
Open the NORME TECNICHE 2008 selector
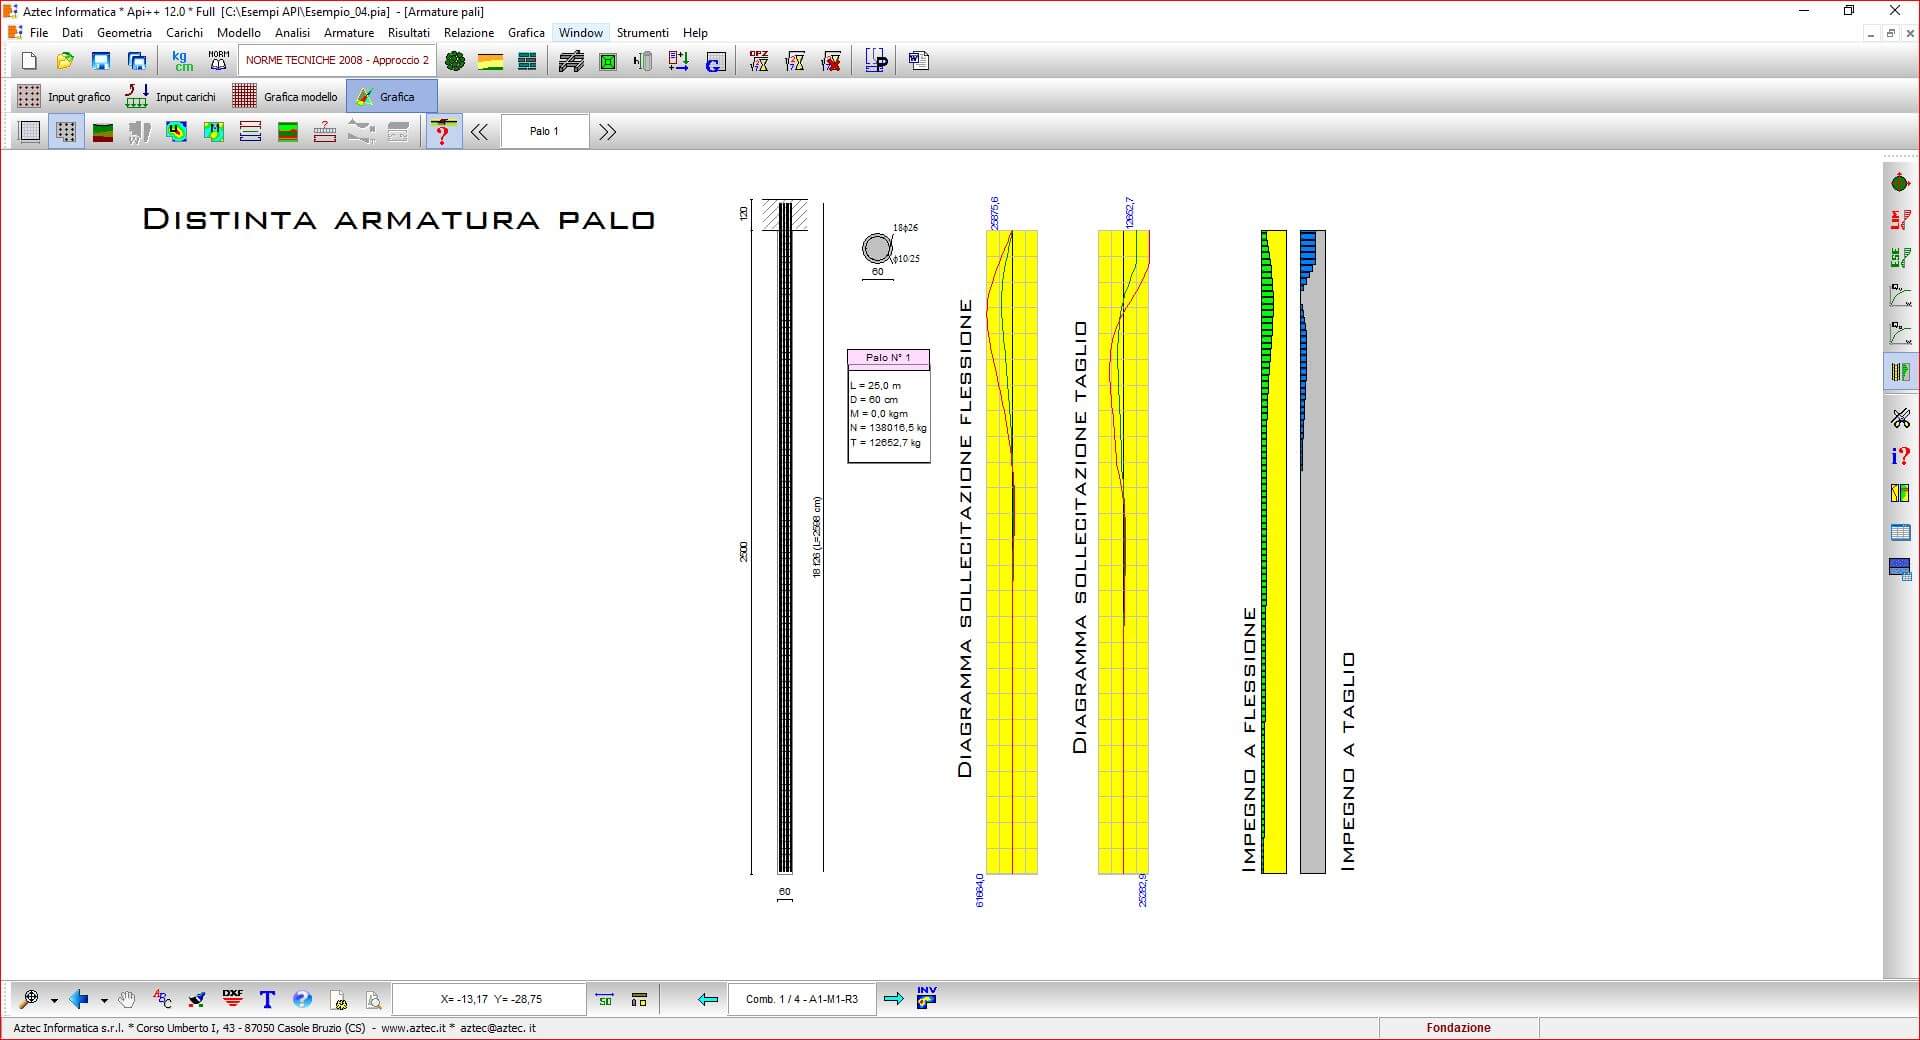point(337,61)
